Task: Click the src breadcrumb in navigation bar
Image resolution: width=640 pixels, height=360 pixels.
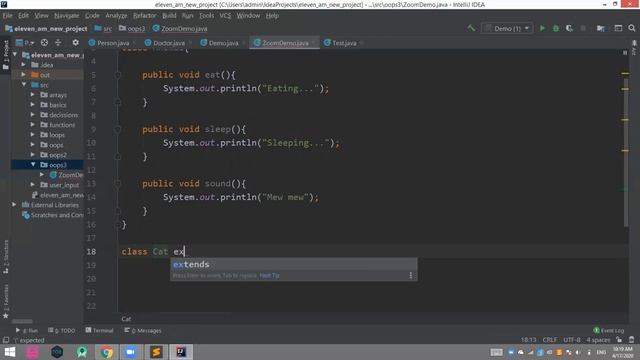Action: click(x=103, y=29)
